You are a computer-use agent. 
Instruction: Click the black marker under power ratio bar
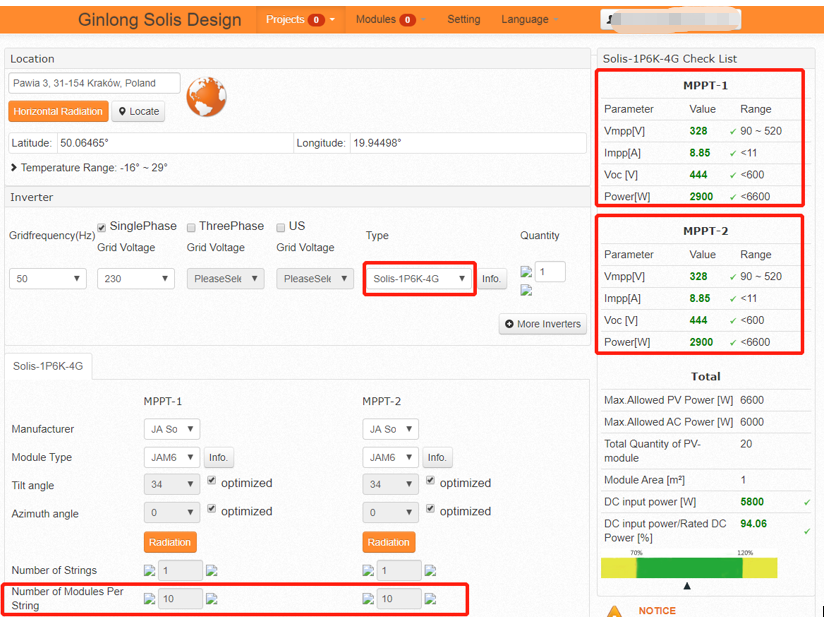[x=687, y=586]
